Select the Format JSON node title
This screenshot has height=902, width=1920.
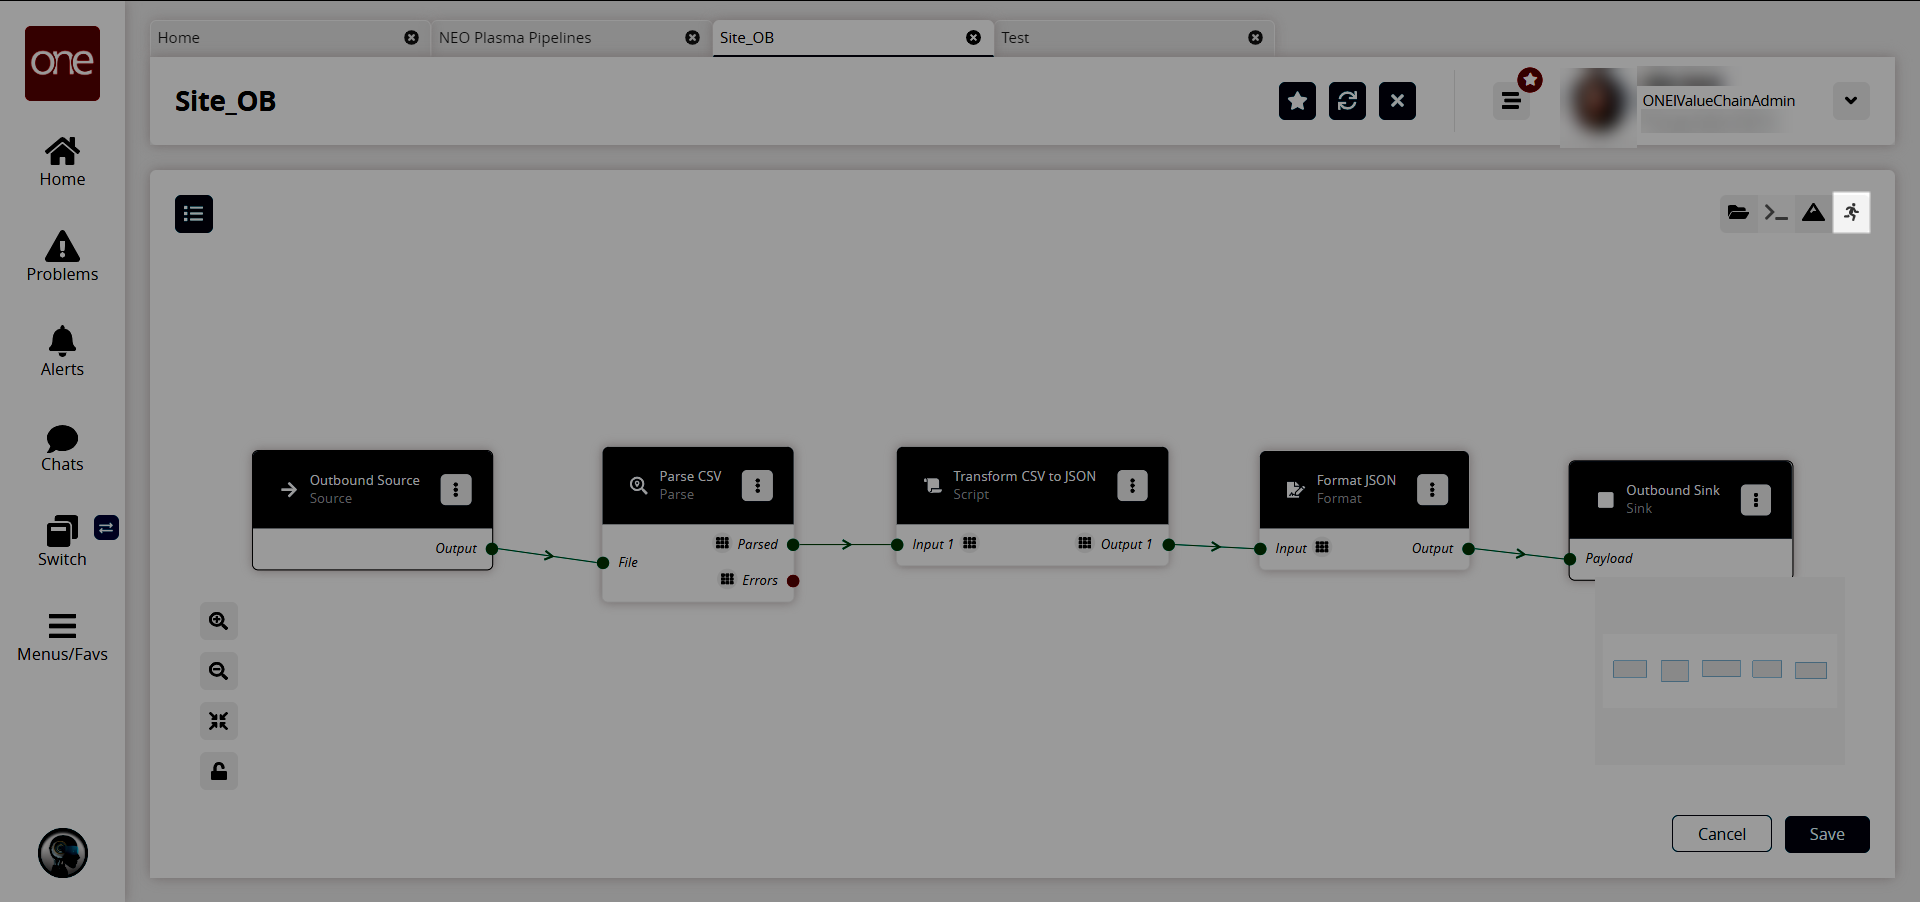point(1356,481)
